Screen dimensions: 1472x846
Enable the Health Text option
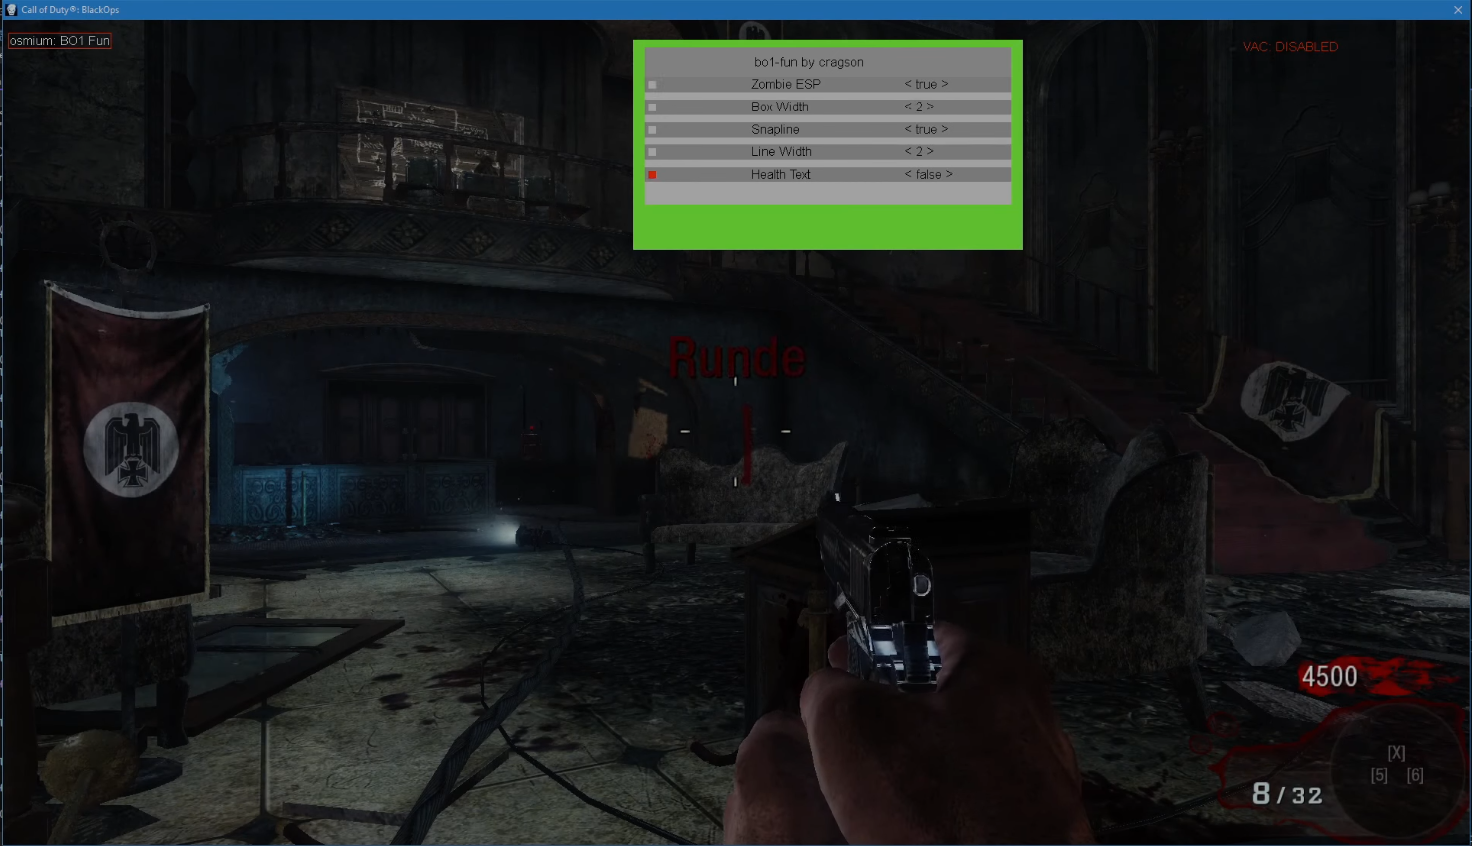point(929,174)
